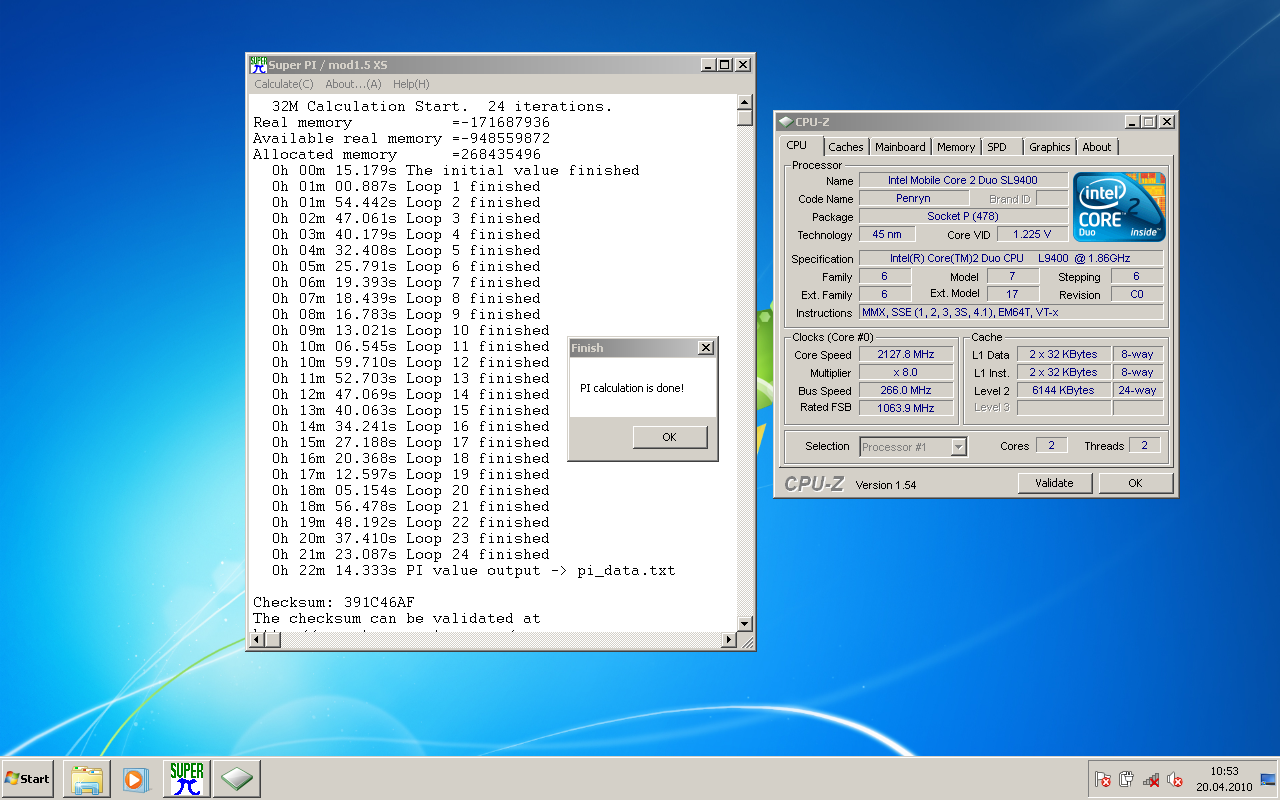
Task: Open the Graphics tab in CPU-Z
Action: click(x=1050, y=147)
